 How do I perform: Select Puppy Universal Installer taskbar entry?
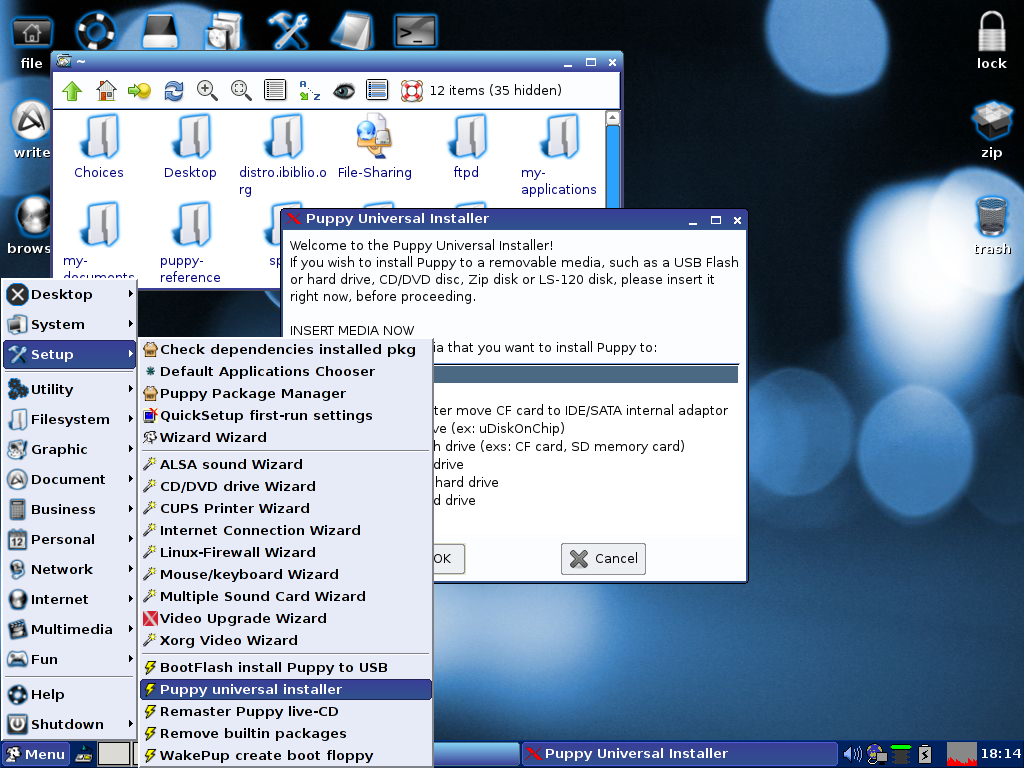pyautogui.click(x=679, y=754)
